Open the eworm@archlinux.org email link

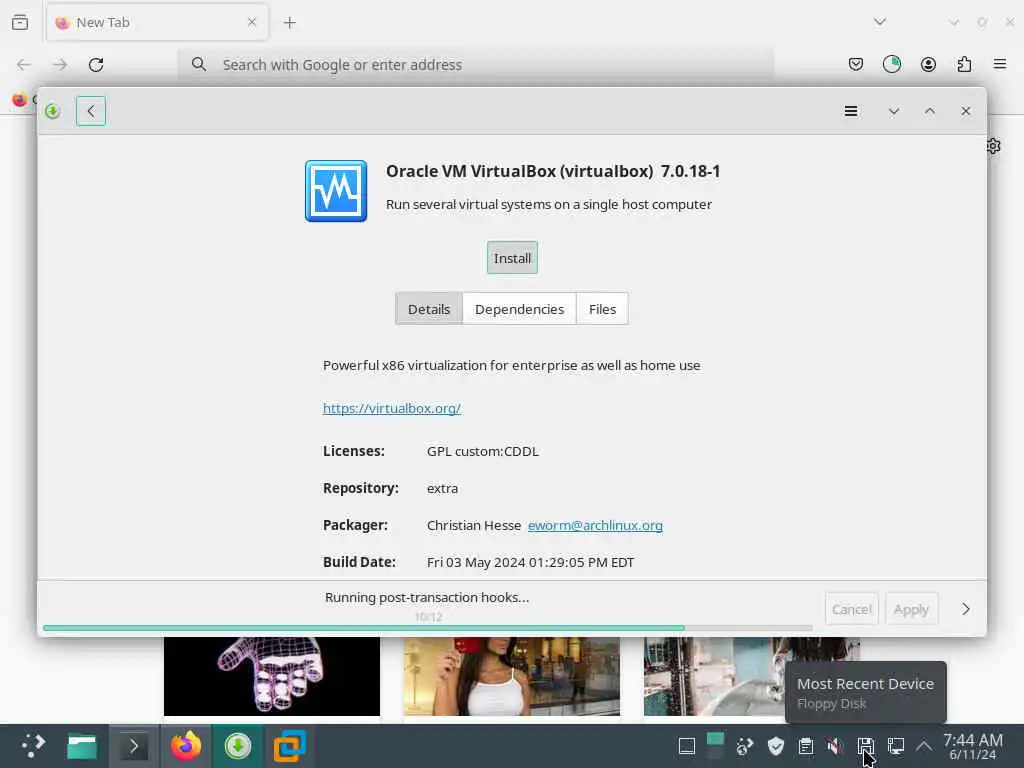click(595, 525)
